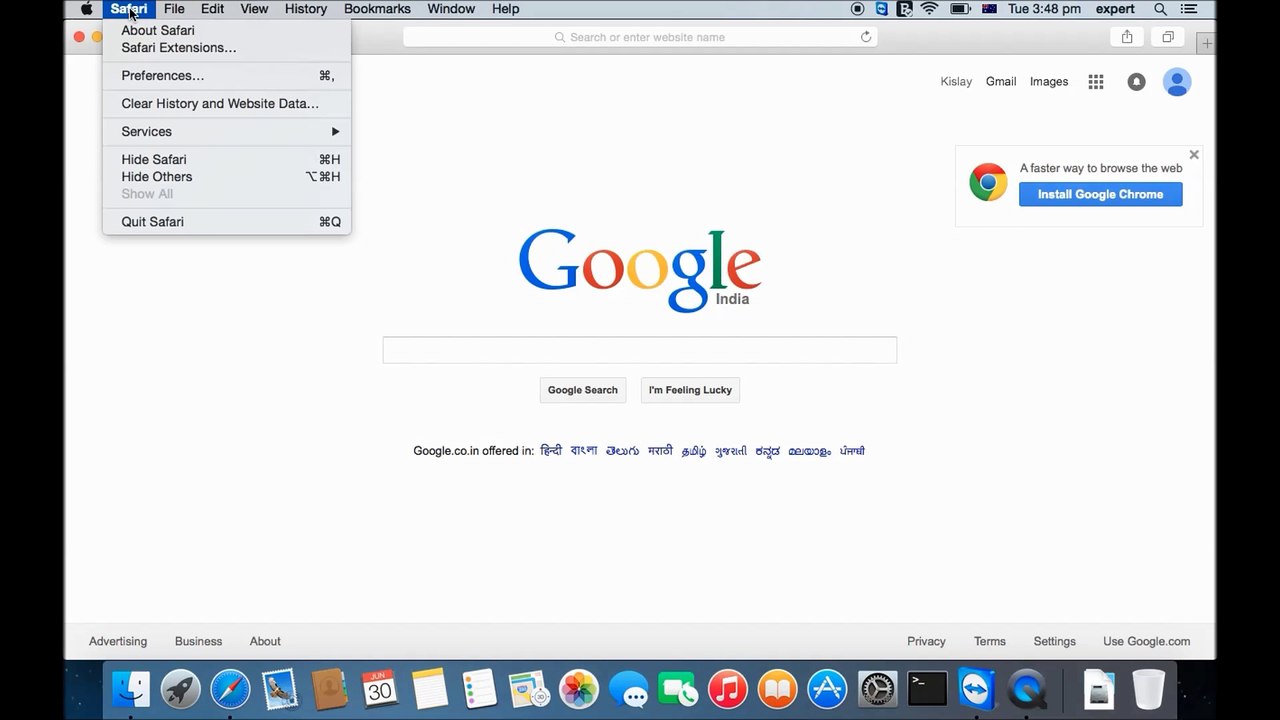Open Contacts book in the dock

click(329, 689)
